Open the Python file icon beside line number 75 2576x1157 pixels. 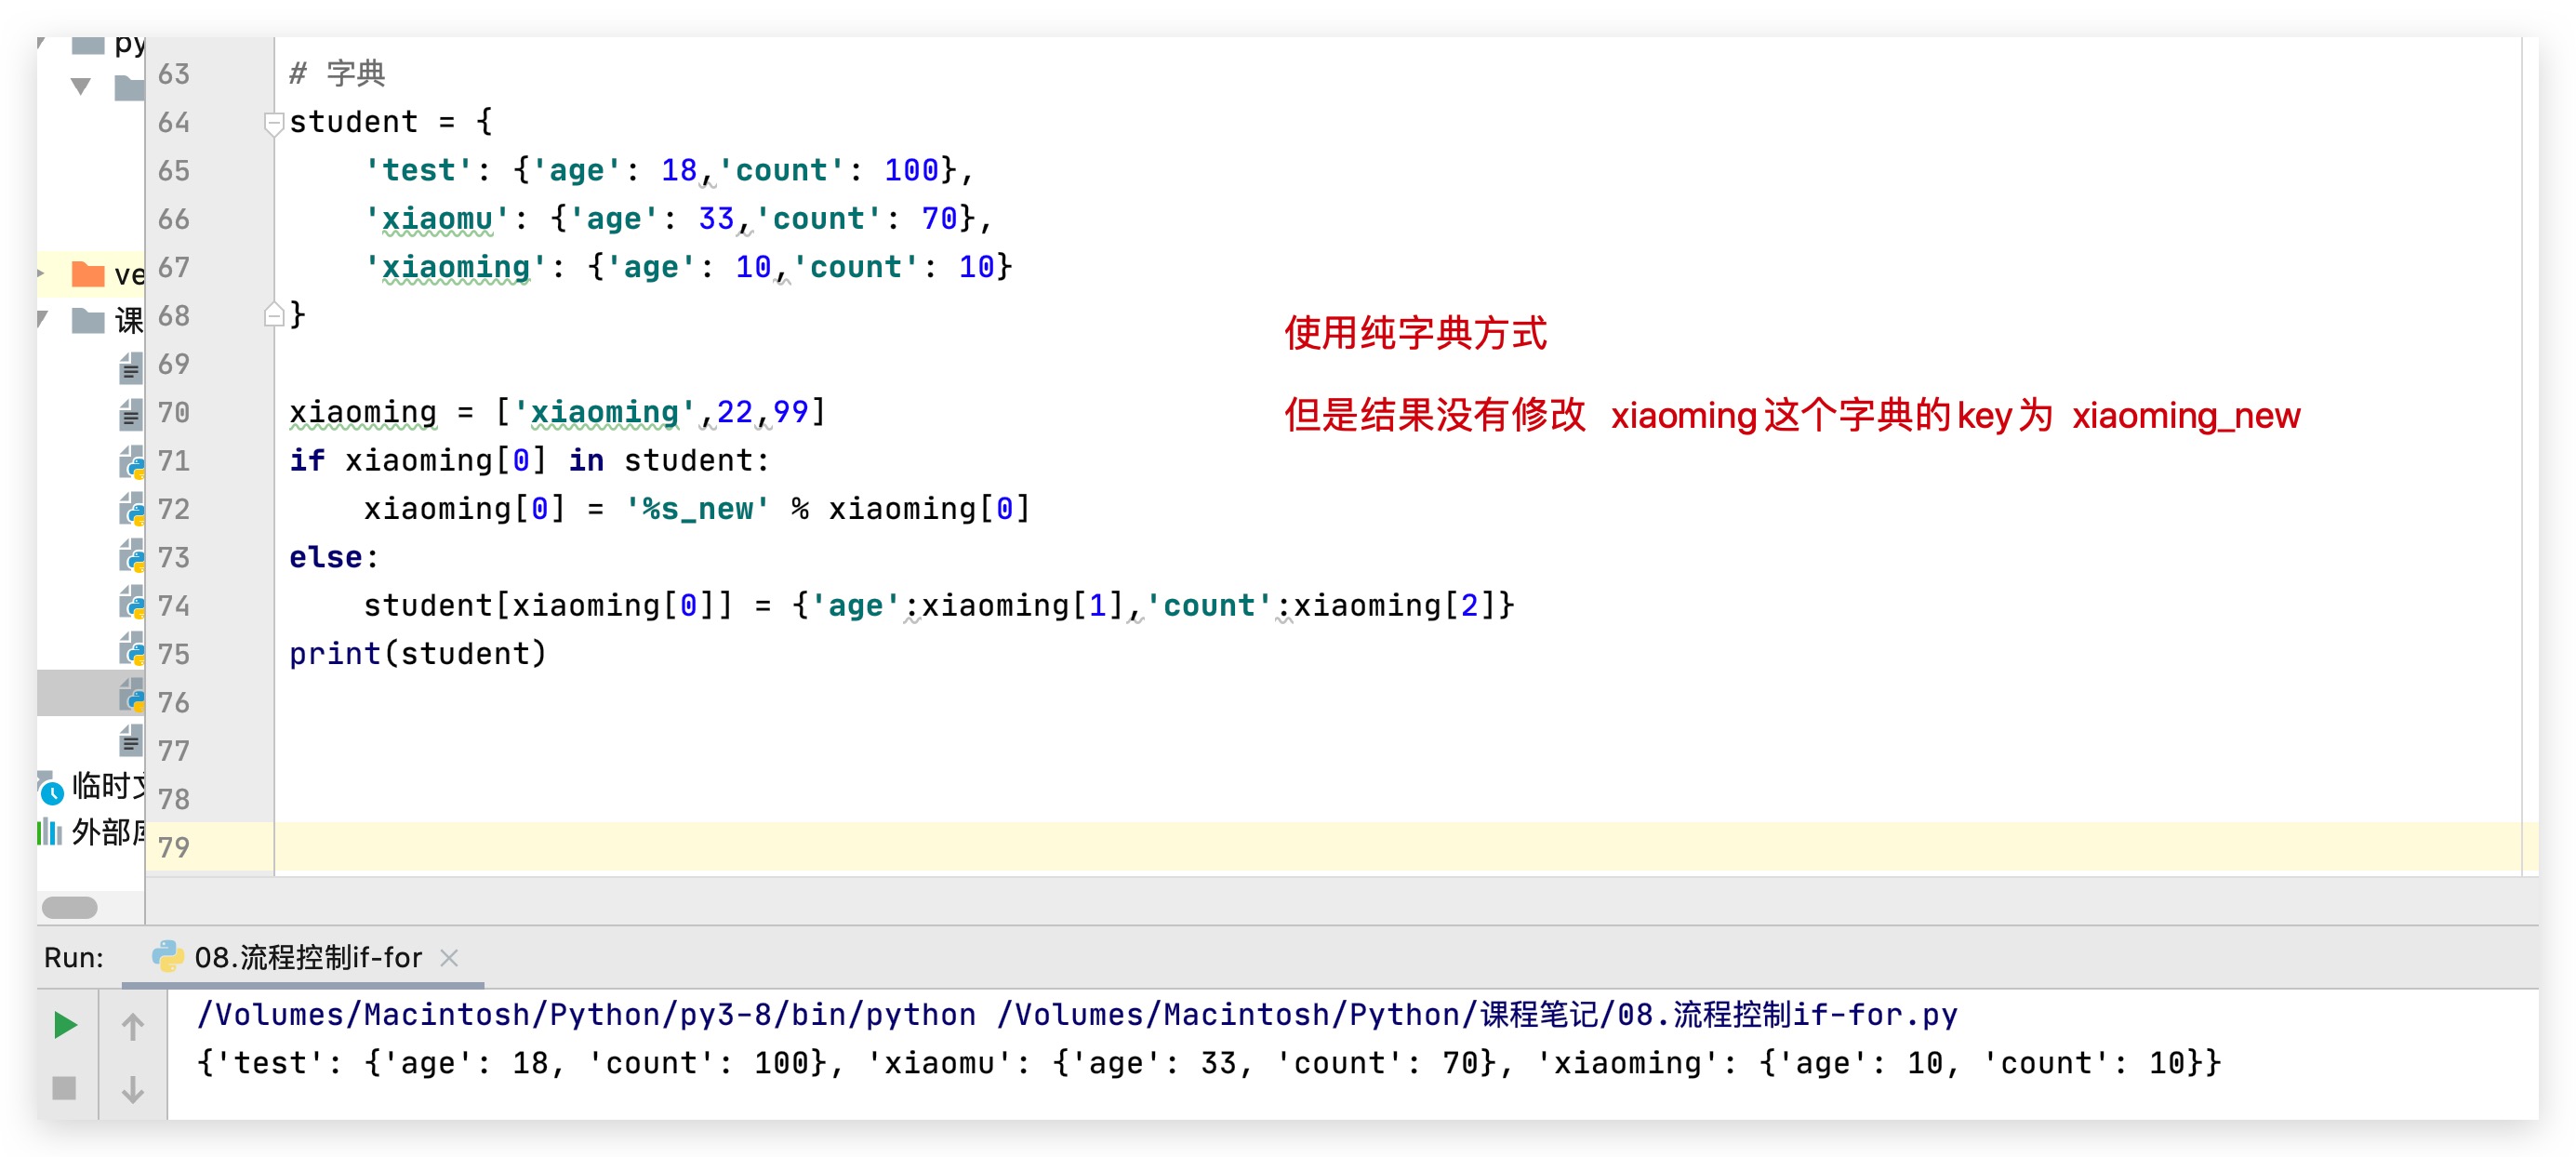click(x=131, y=649)
